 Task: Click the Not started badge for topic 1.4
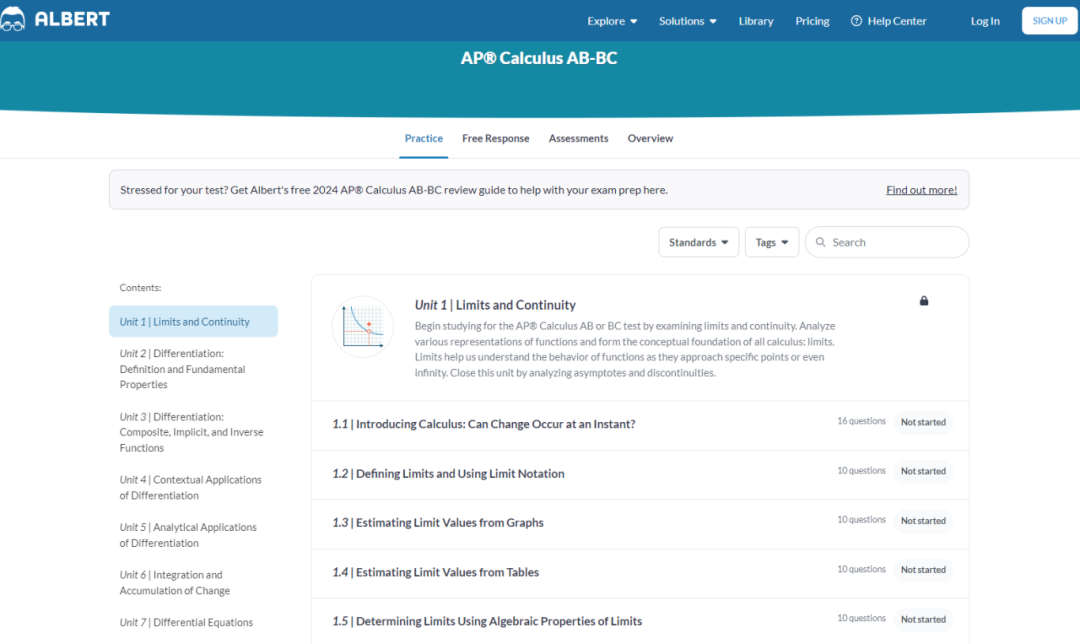(x=923, y=570)
